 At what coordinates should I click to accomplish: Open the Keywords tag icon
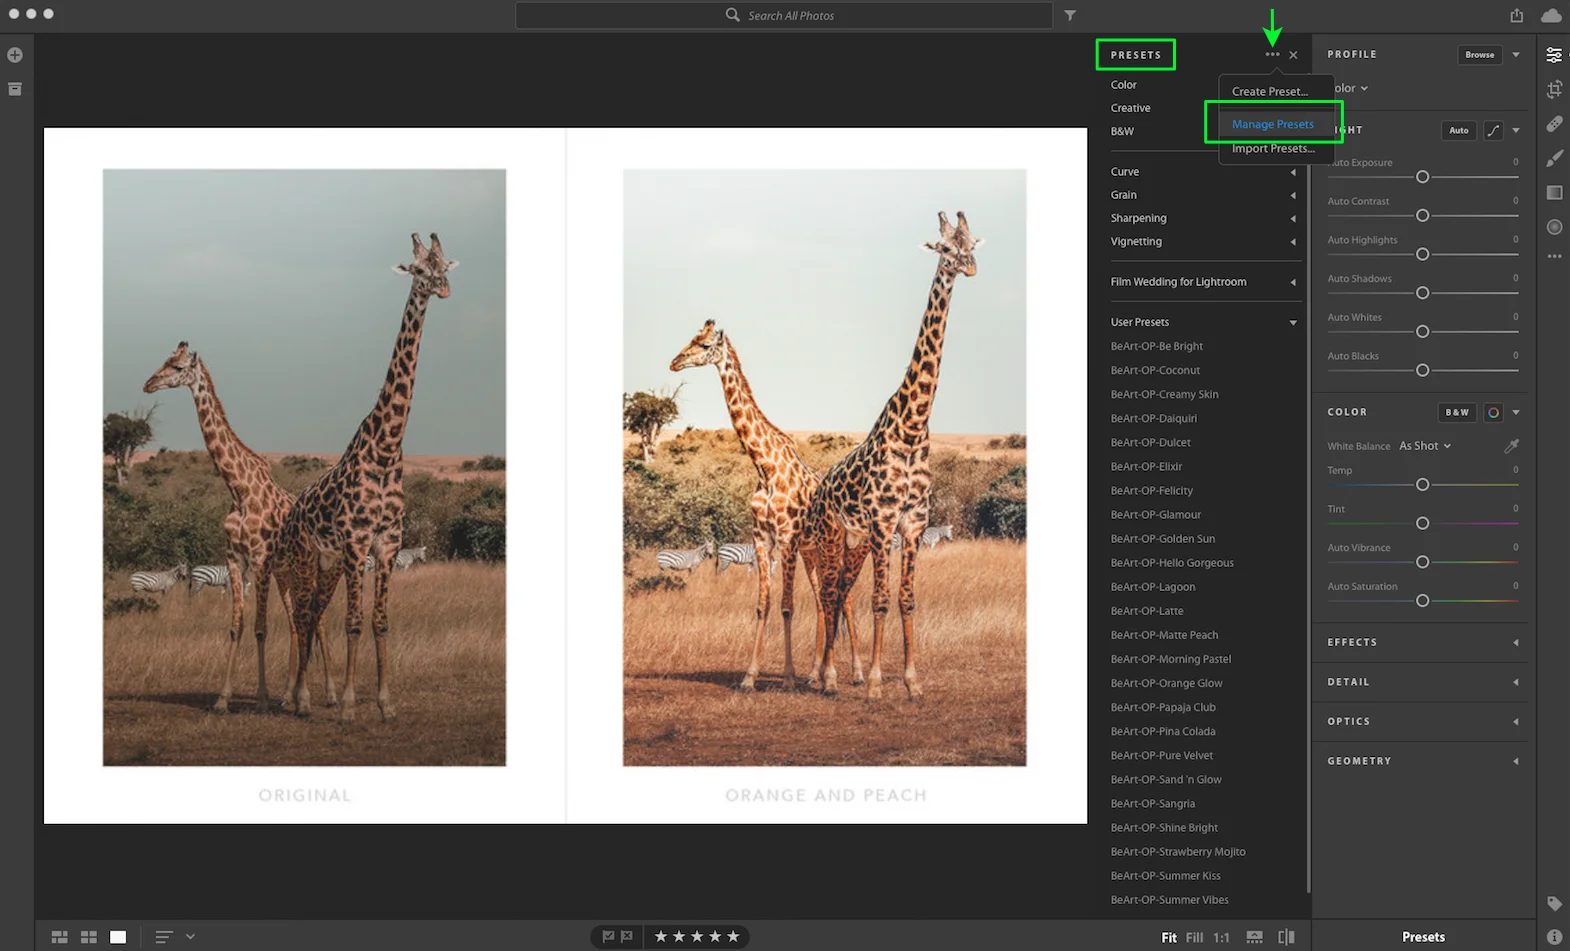click(x=1554, y=903)
